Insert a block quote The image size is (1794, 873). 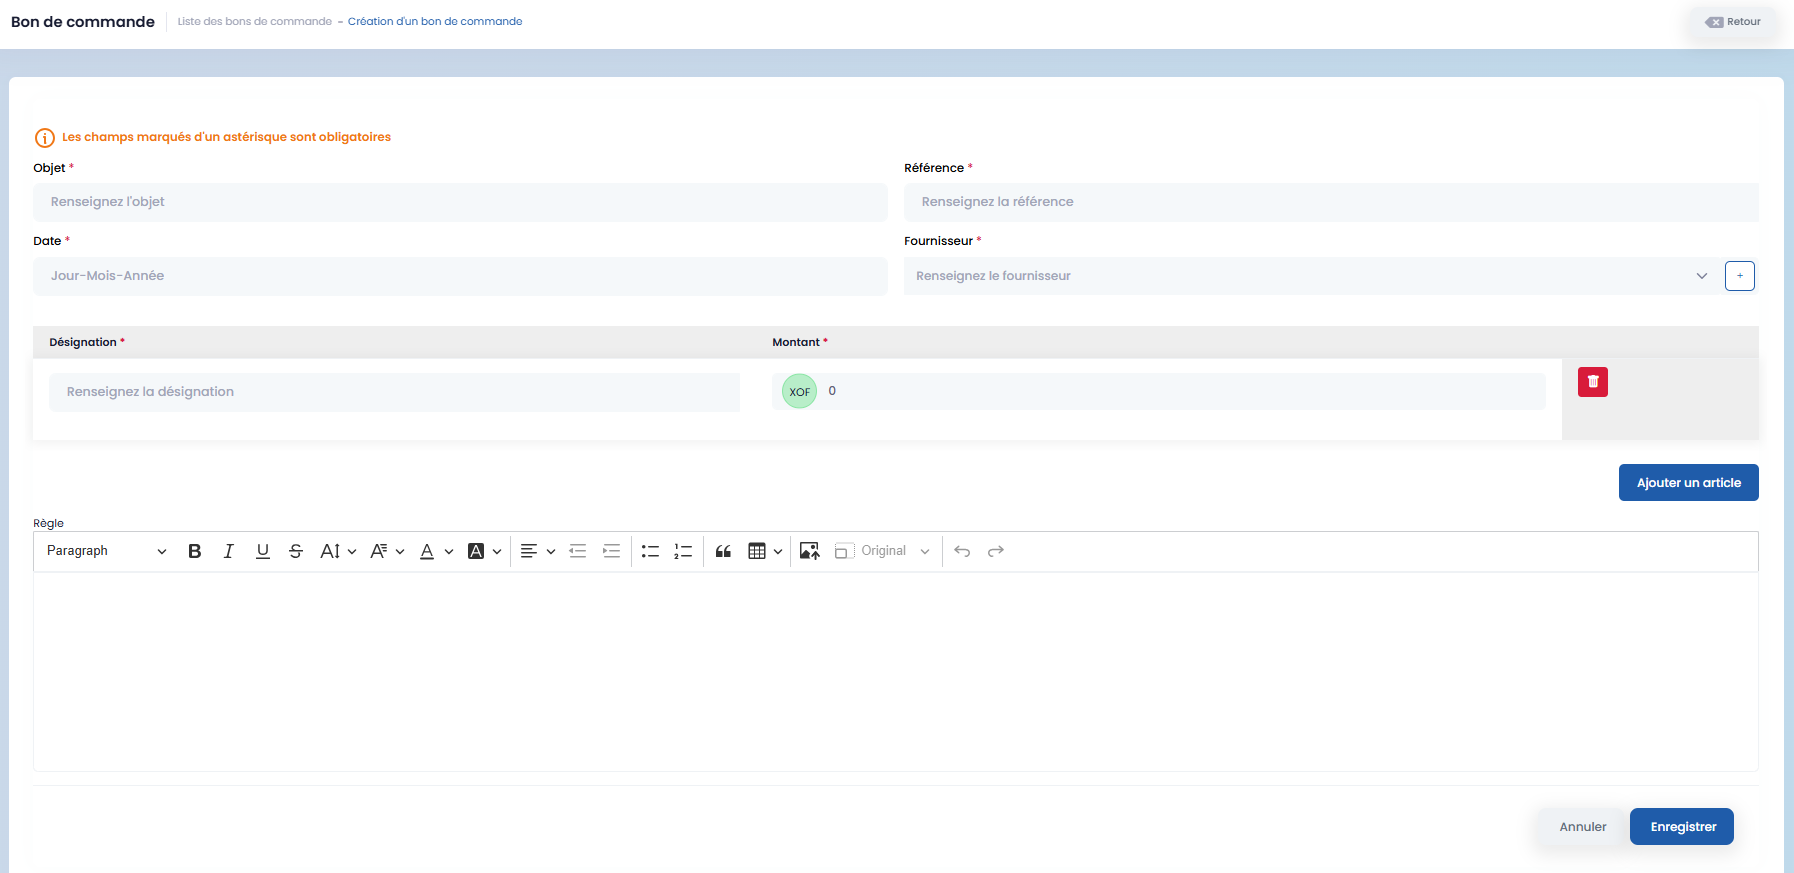point(723,551)
